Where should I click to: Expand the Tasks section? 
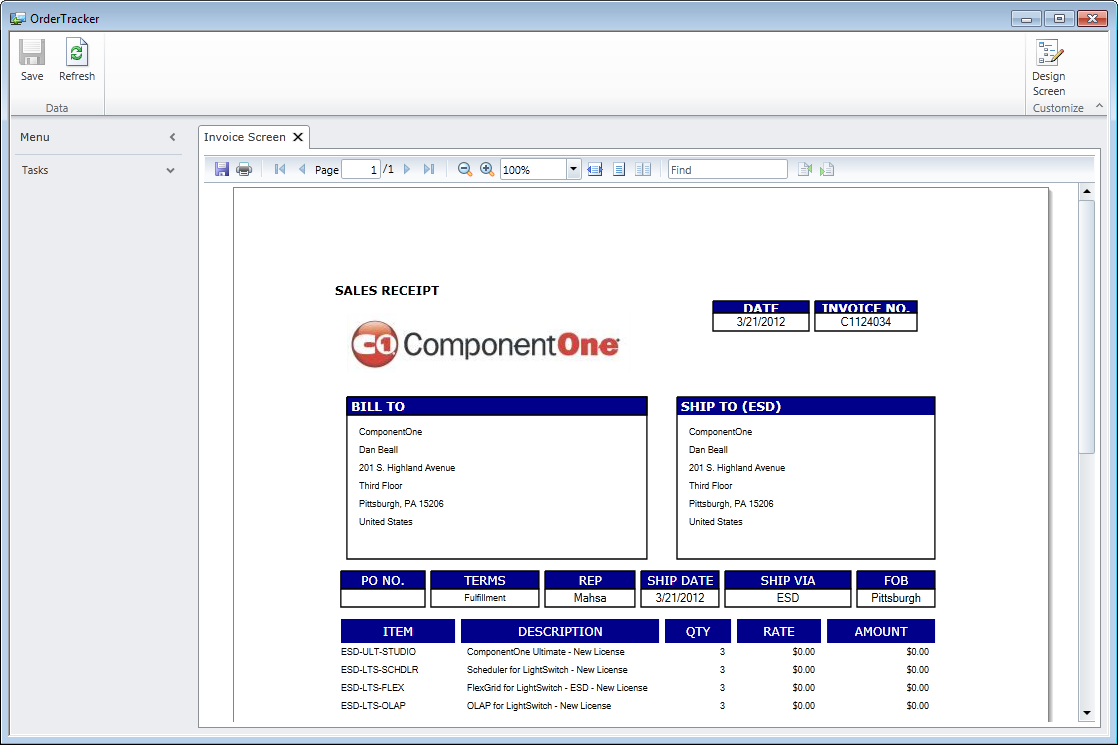170,170
